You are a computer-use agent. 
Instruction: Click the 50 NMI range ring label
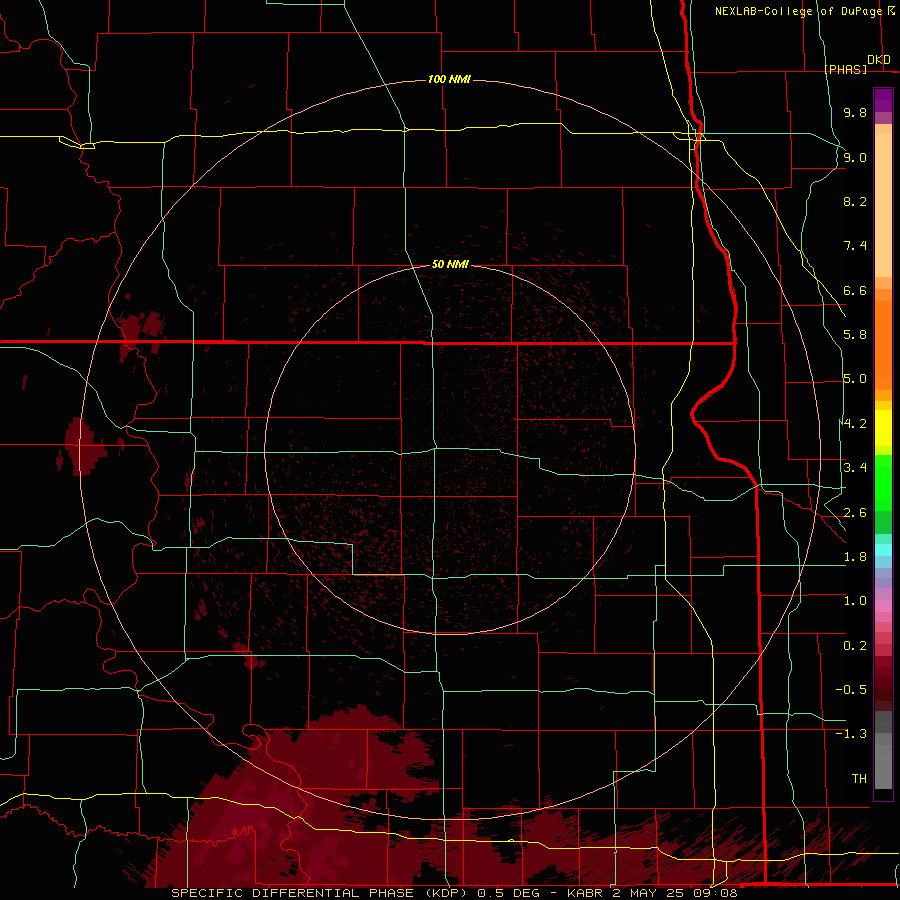click(x=450, y=264)
